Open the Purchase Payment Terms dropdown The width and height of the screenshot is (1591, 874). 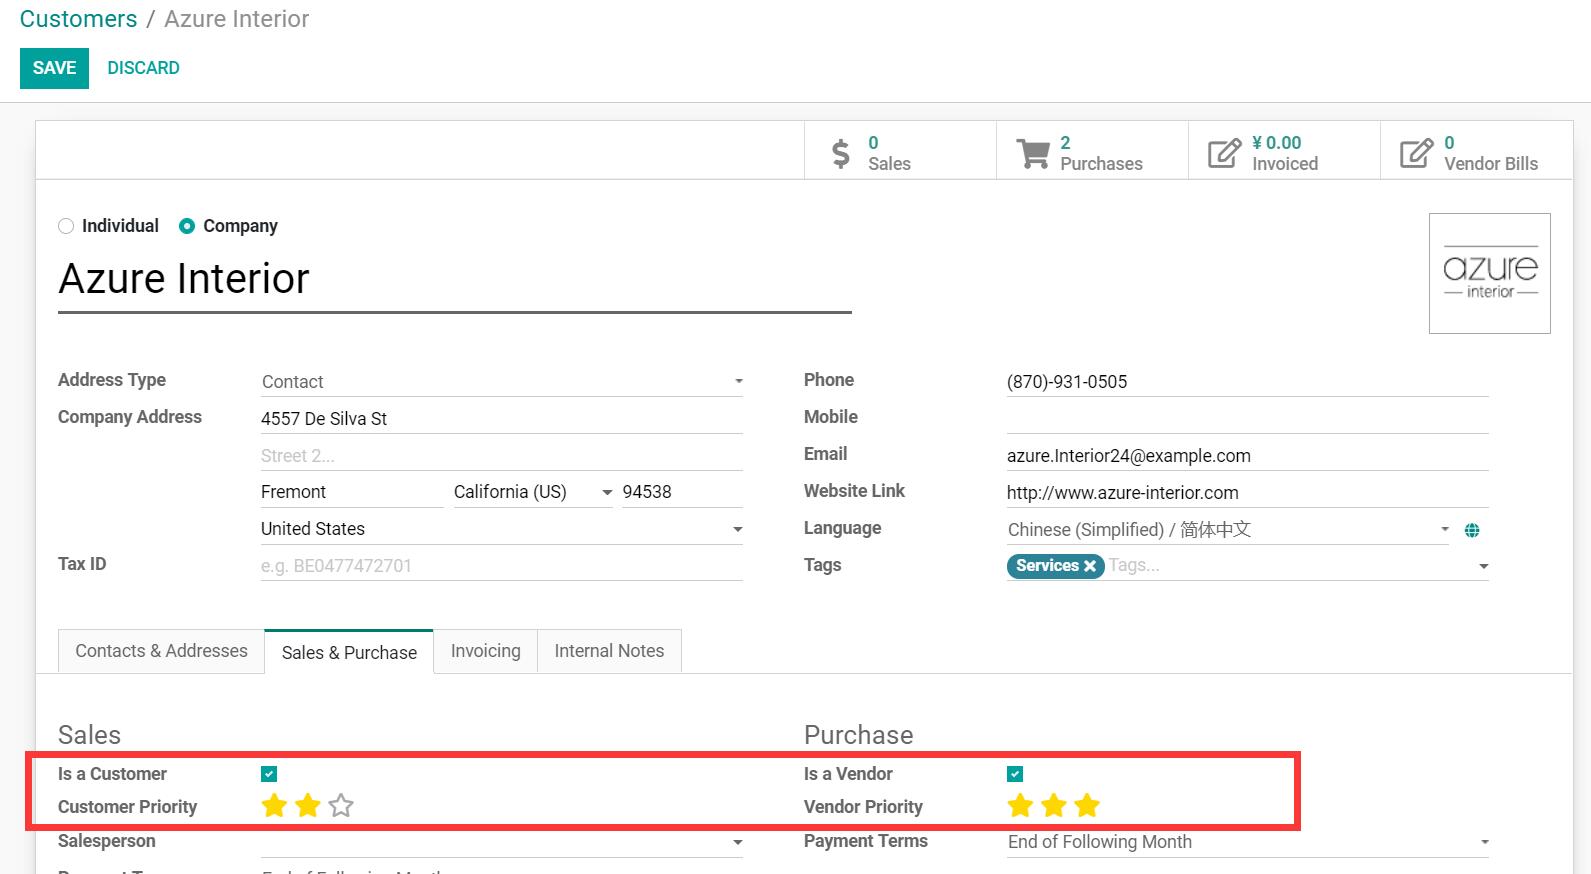click(1248, 842)
